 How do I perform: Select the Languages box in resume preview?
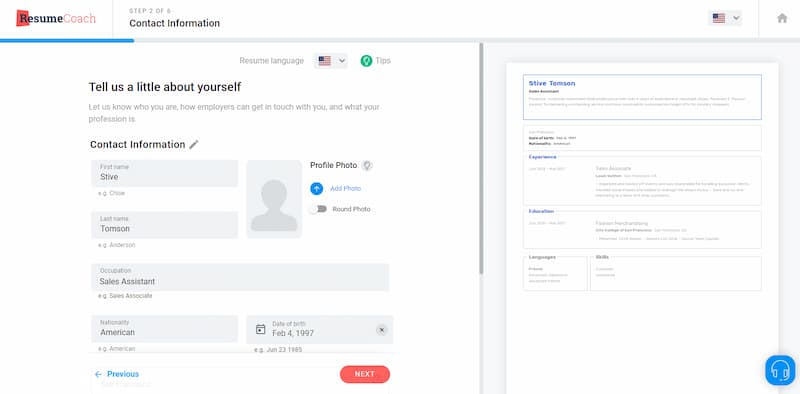click(x=555, y=273)
